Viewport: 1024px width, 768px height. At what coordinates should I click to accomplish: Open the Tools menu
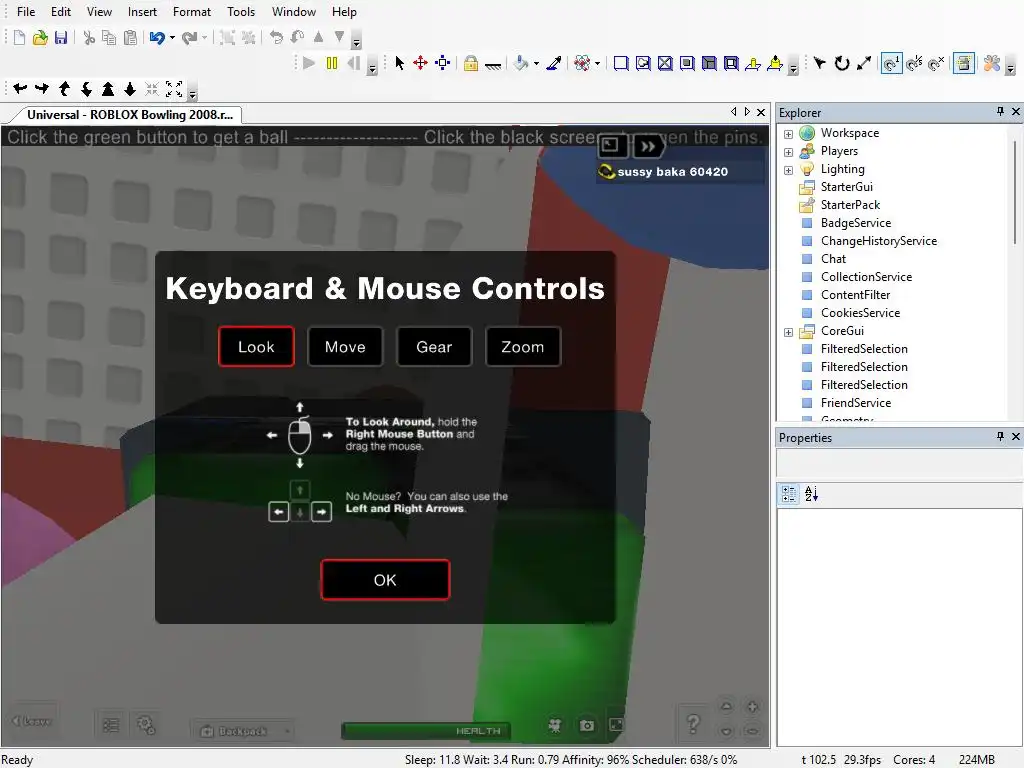coord(241,12)
